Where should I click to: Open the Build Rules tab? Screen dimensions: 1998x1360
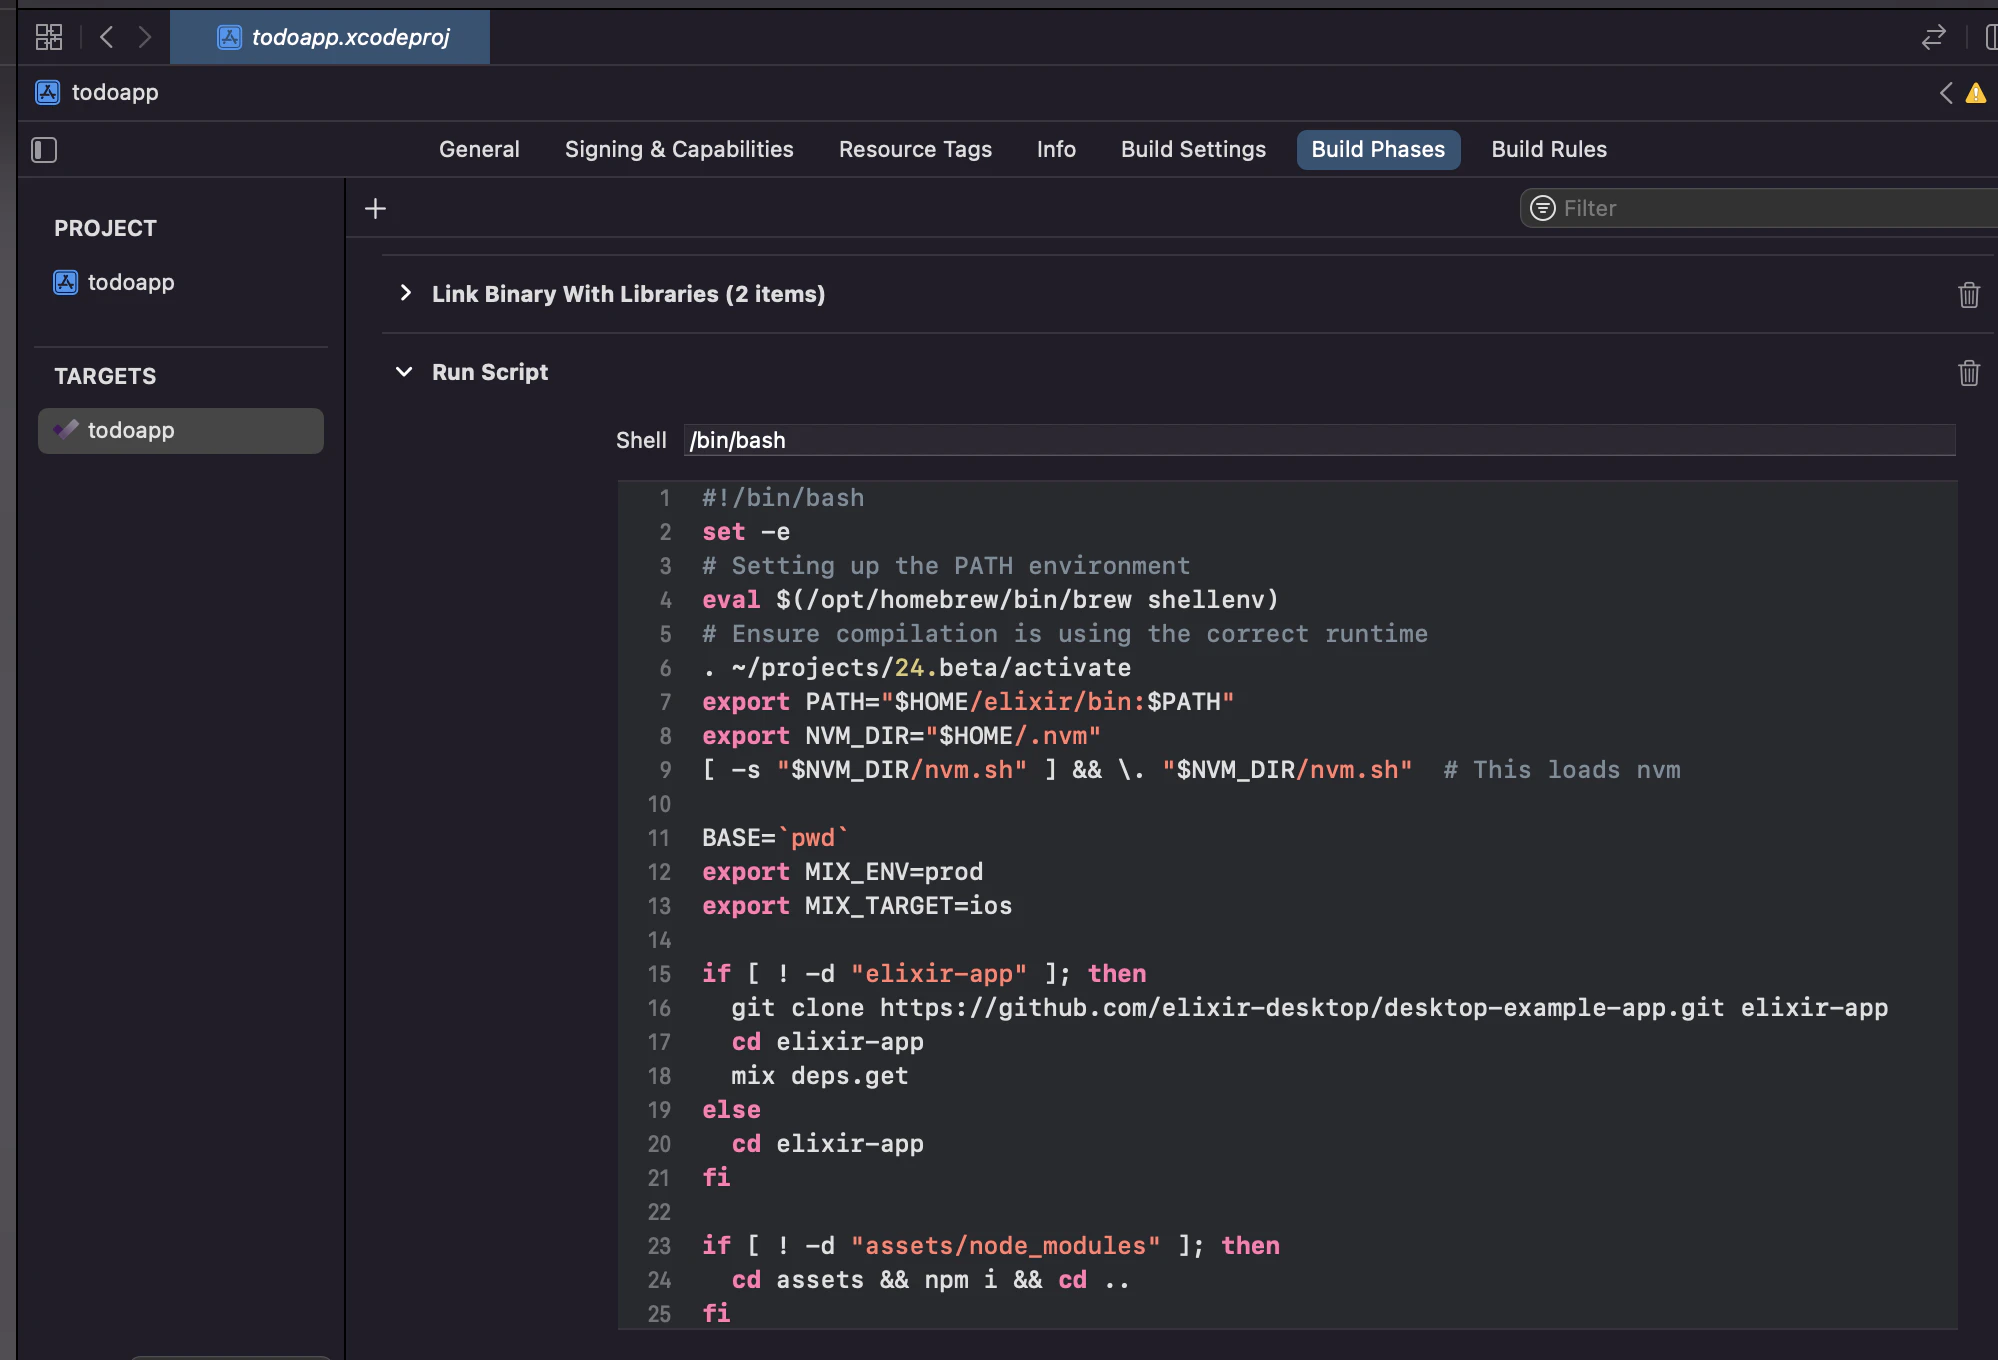pos(1549,149)
